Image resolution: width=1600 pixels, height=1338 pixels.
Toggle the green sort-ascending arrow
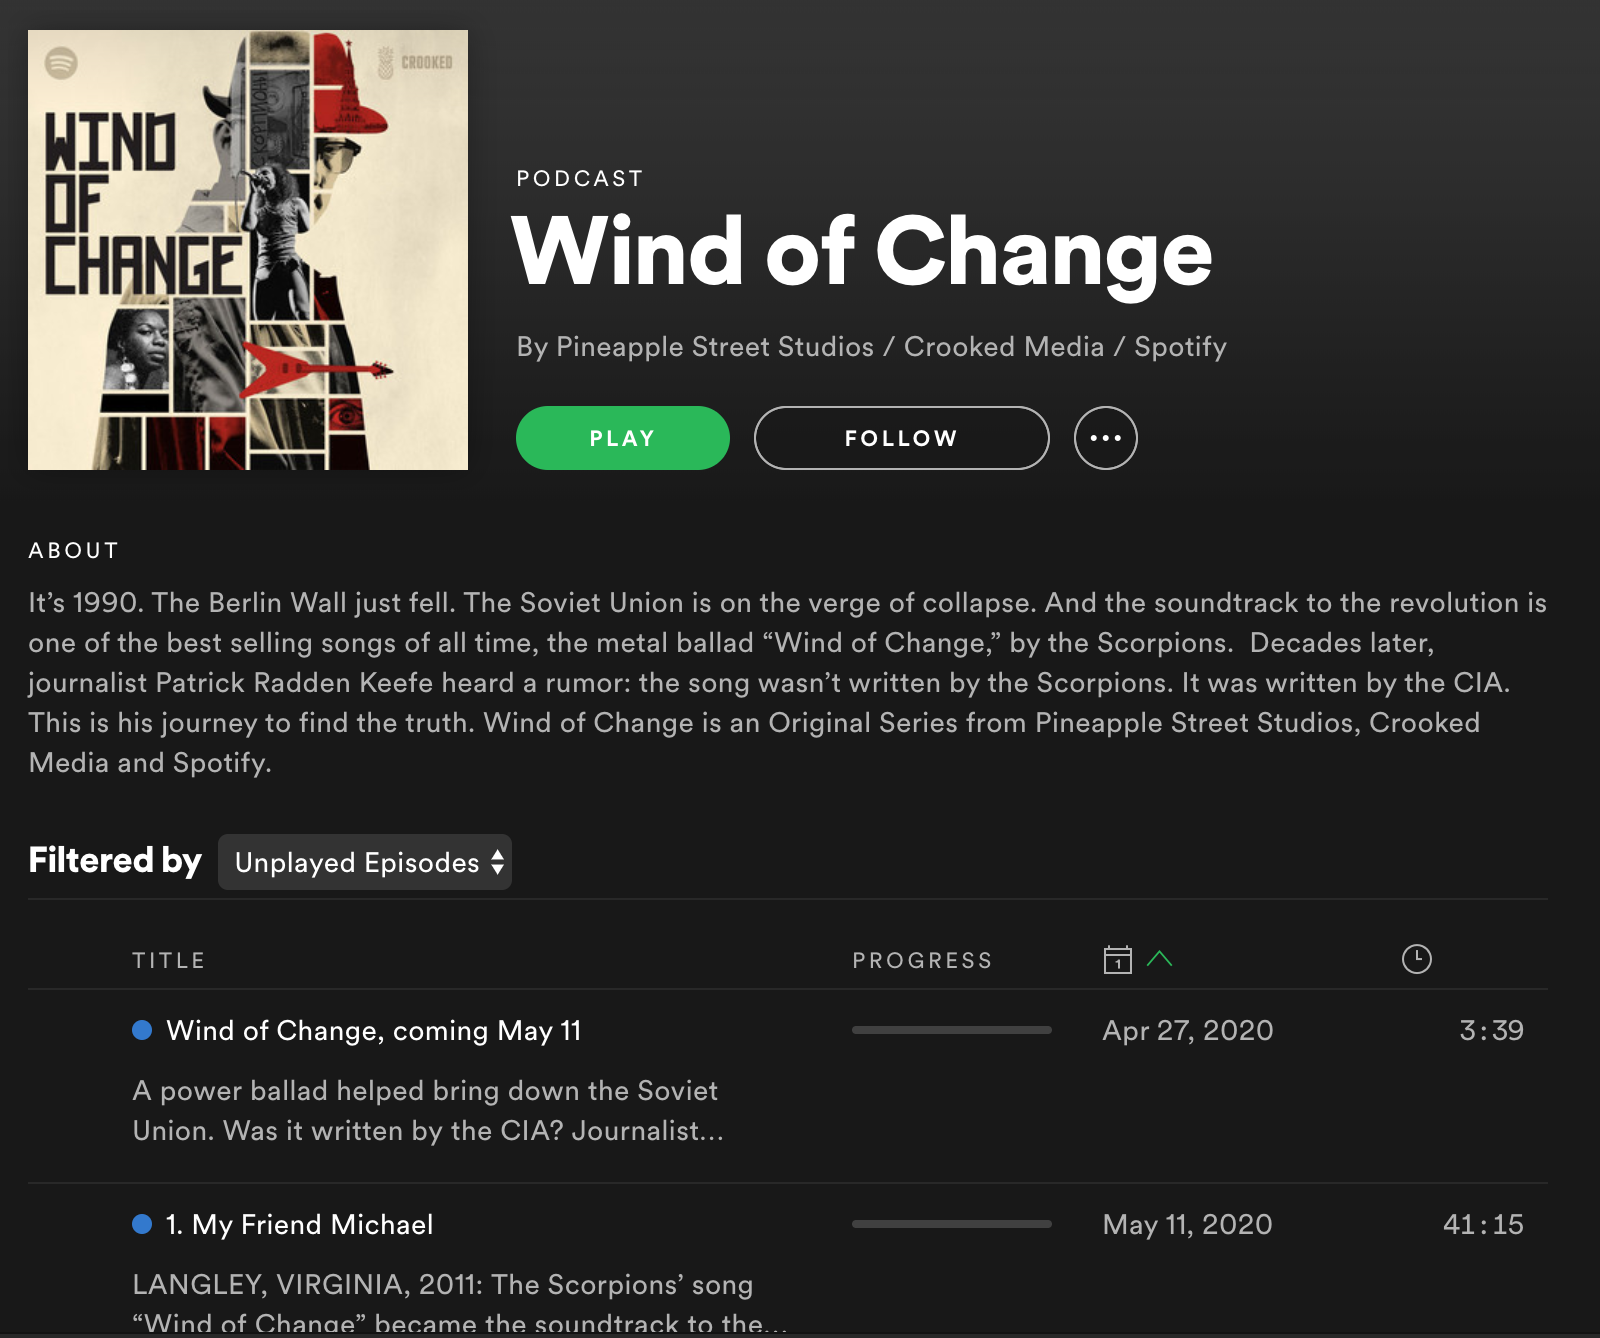1159,958
